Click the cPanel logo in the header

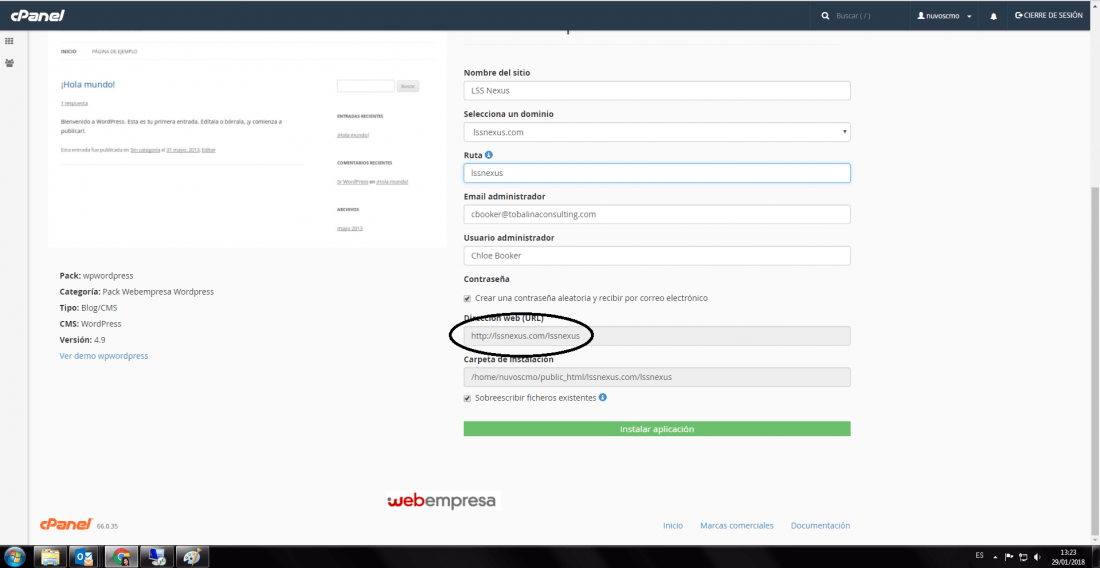[x=36, y=15]
